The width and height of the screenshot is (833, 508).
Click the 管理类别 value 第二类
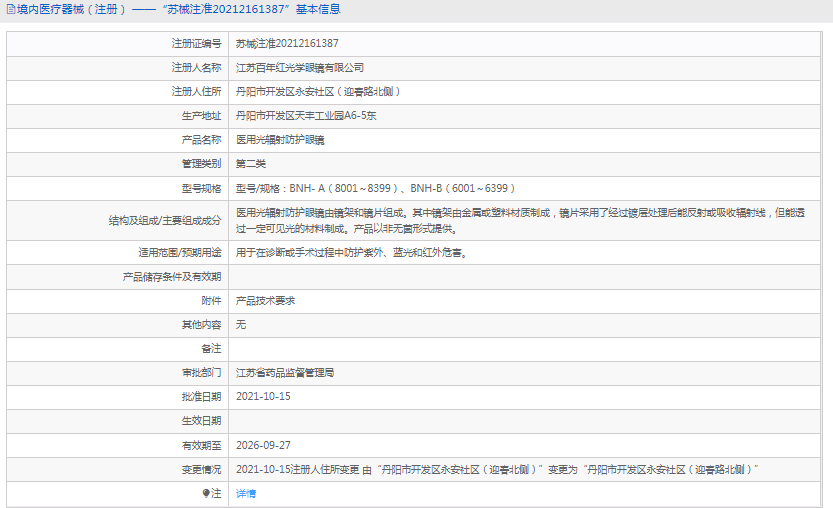point(251,164)
